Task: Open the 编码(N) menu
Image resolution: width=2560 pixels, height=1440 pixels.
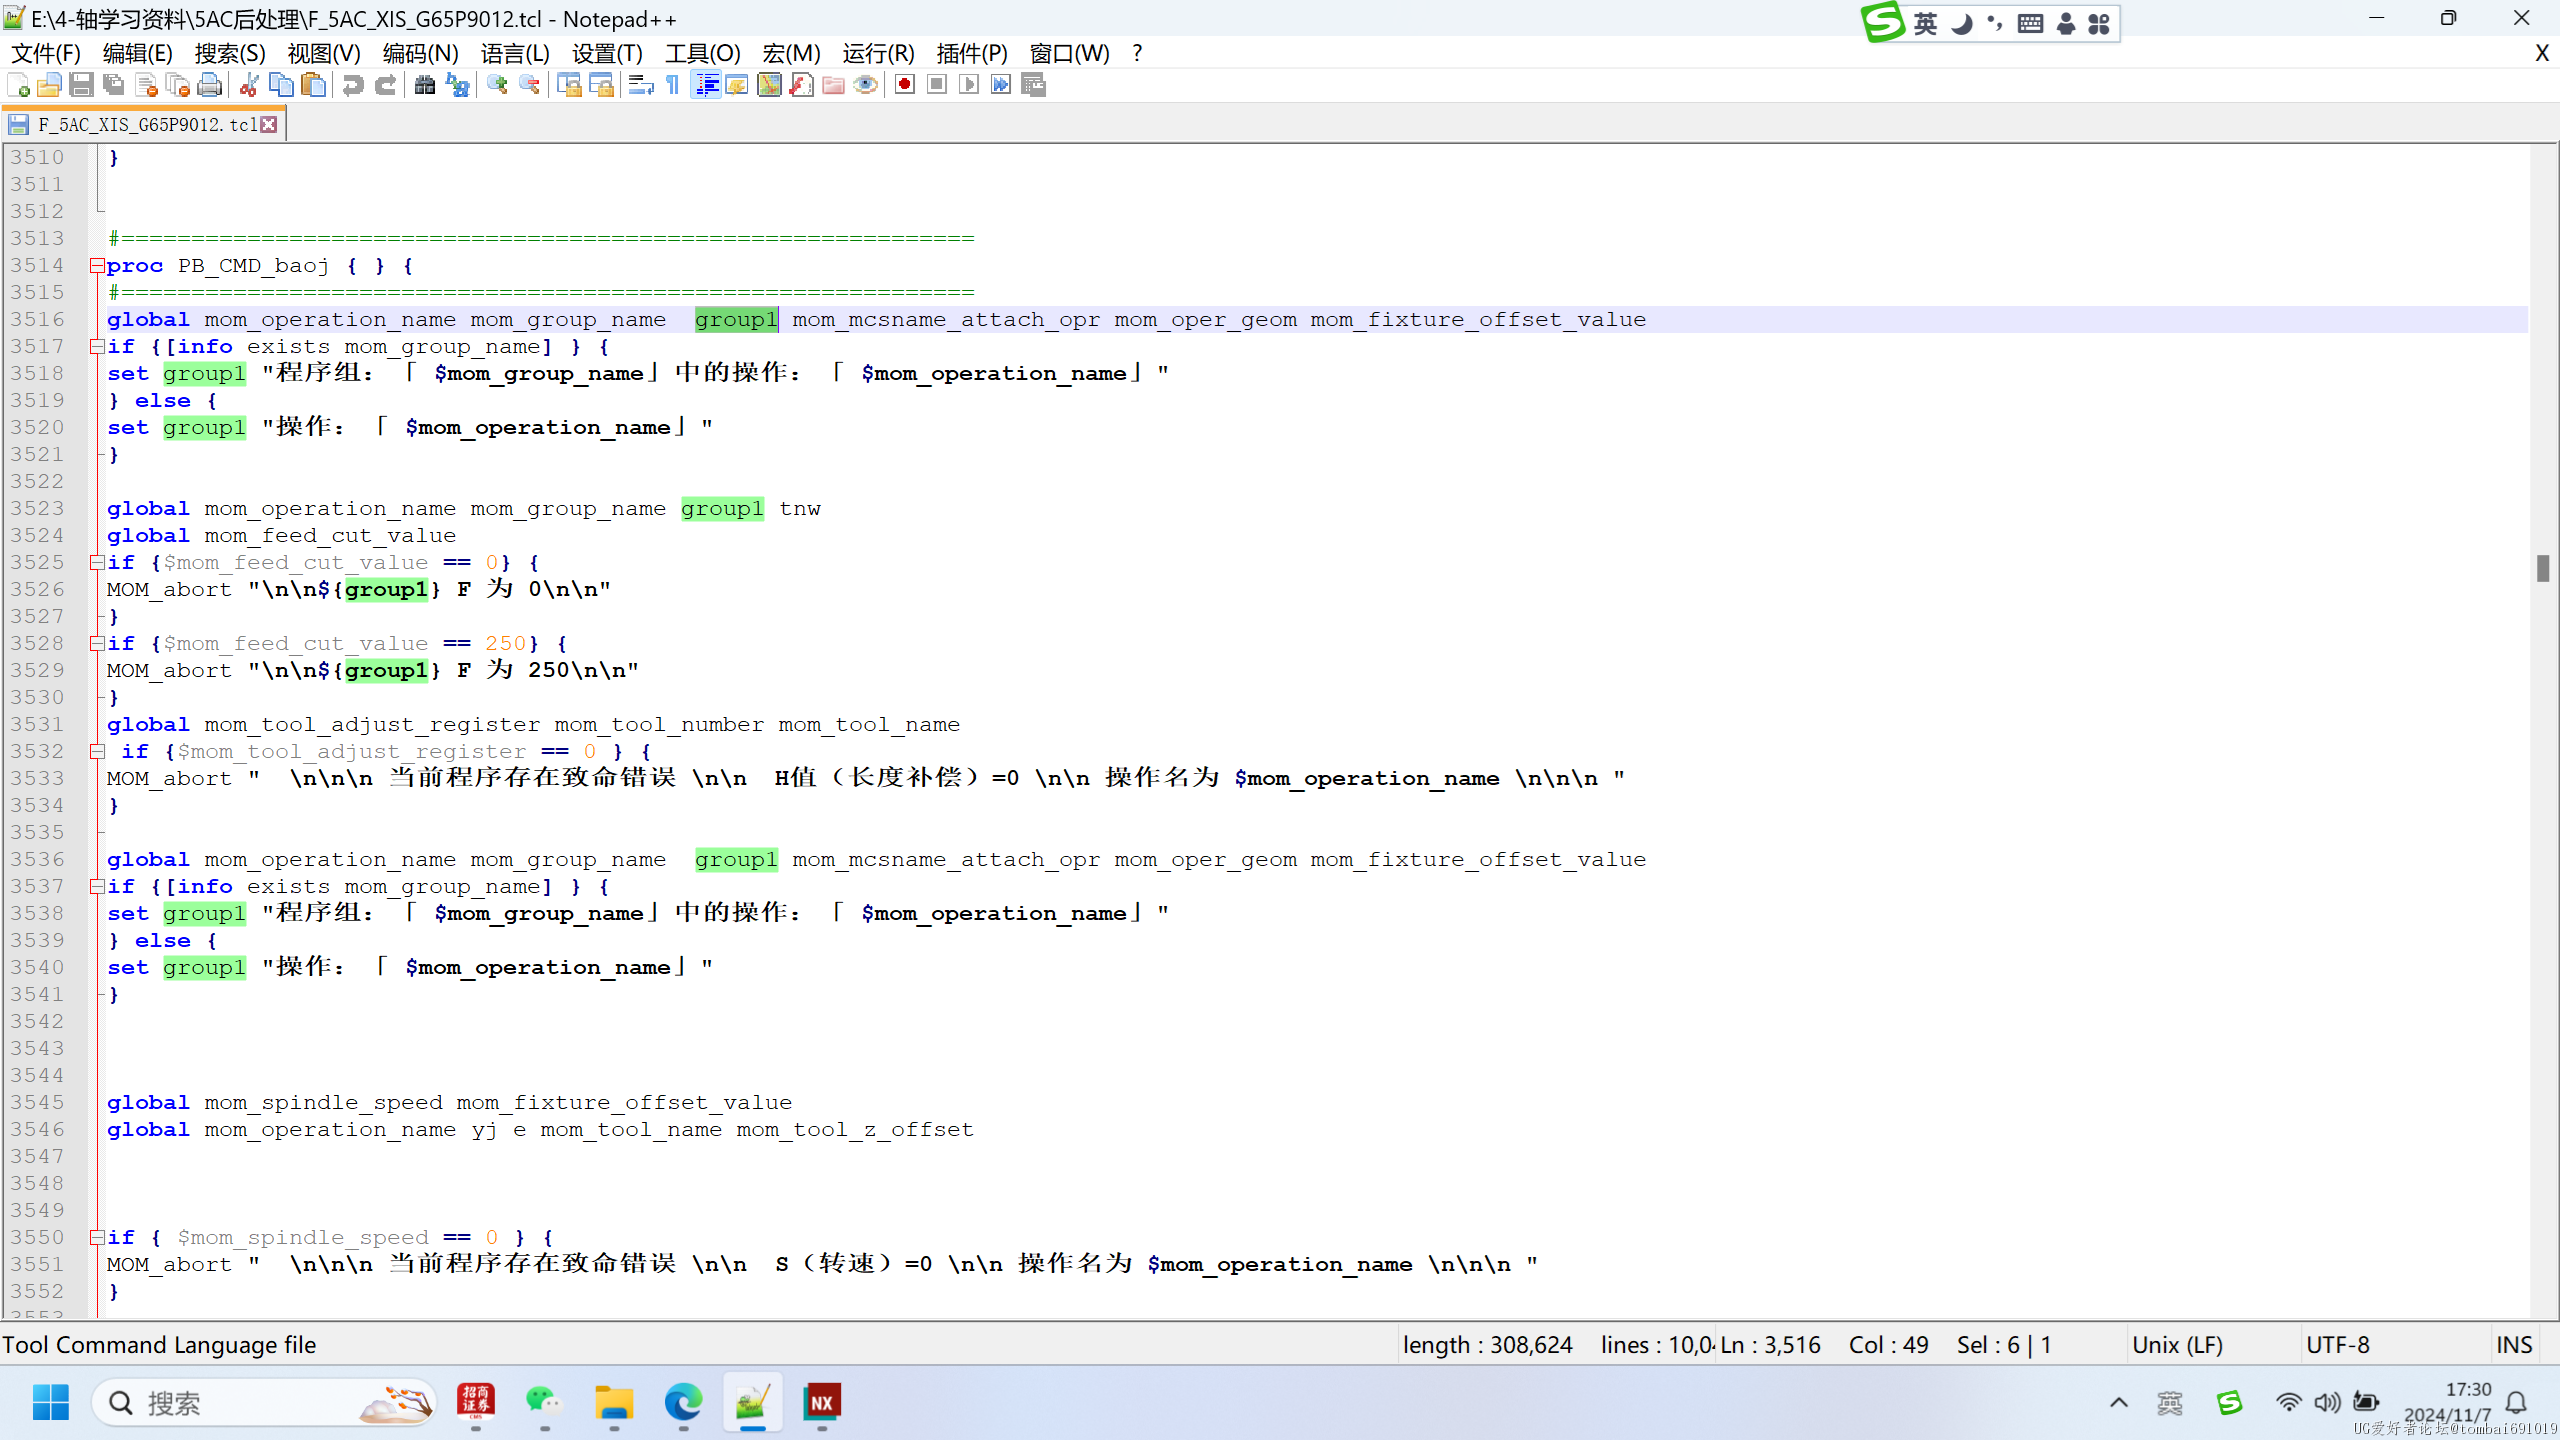Action: pos(420,53)
